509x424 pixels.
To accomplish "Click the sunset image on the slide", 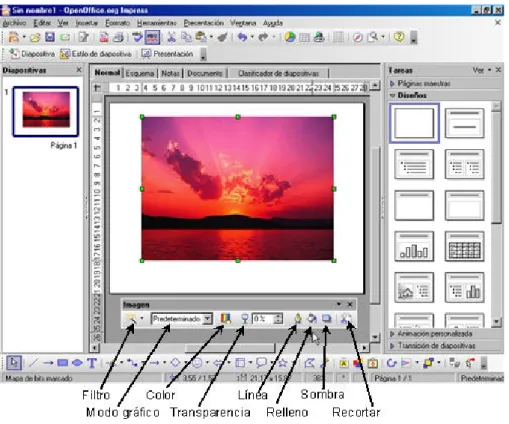I will tap(238, 189).
